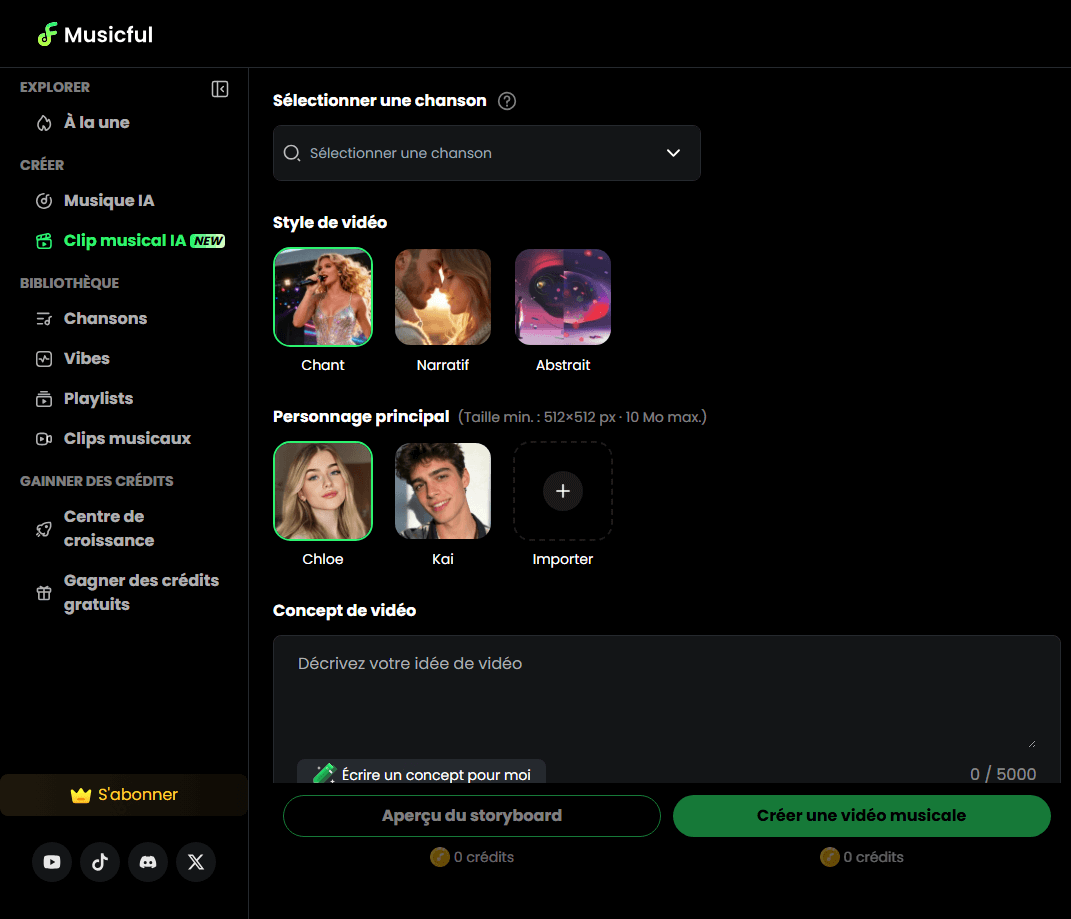Open the Vibes section
The width and height of the screenshot is (1071, 919).
(86, 358)
